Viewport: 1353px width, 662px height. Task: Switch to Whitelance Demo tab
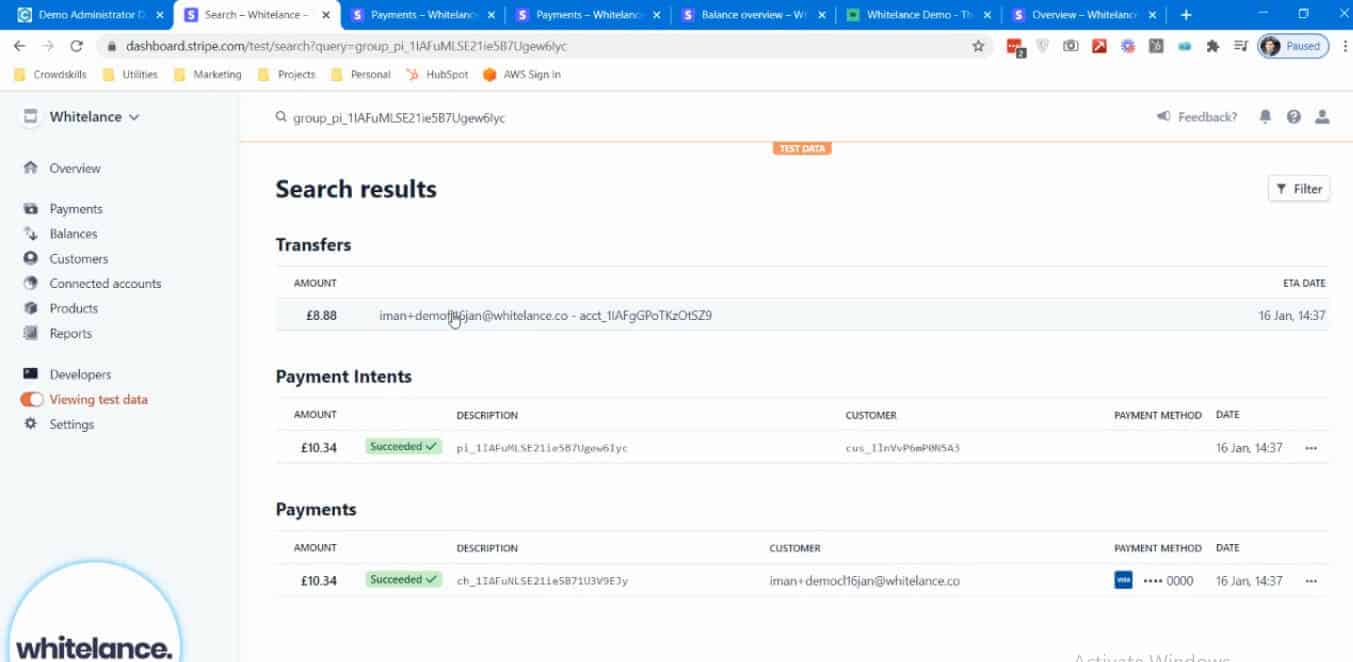tap(919, 15)
